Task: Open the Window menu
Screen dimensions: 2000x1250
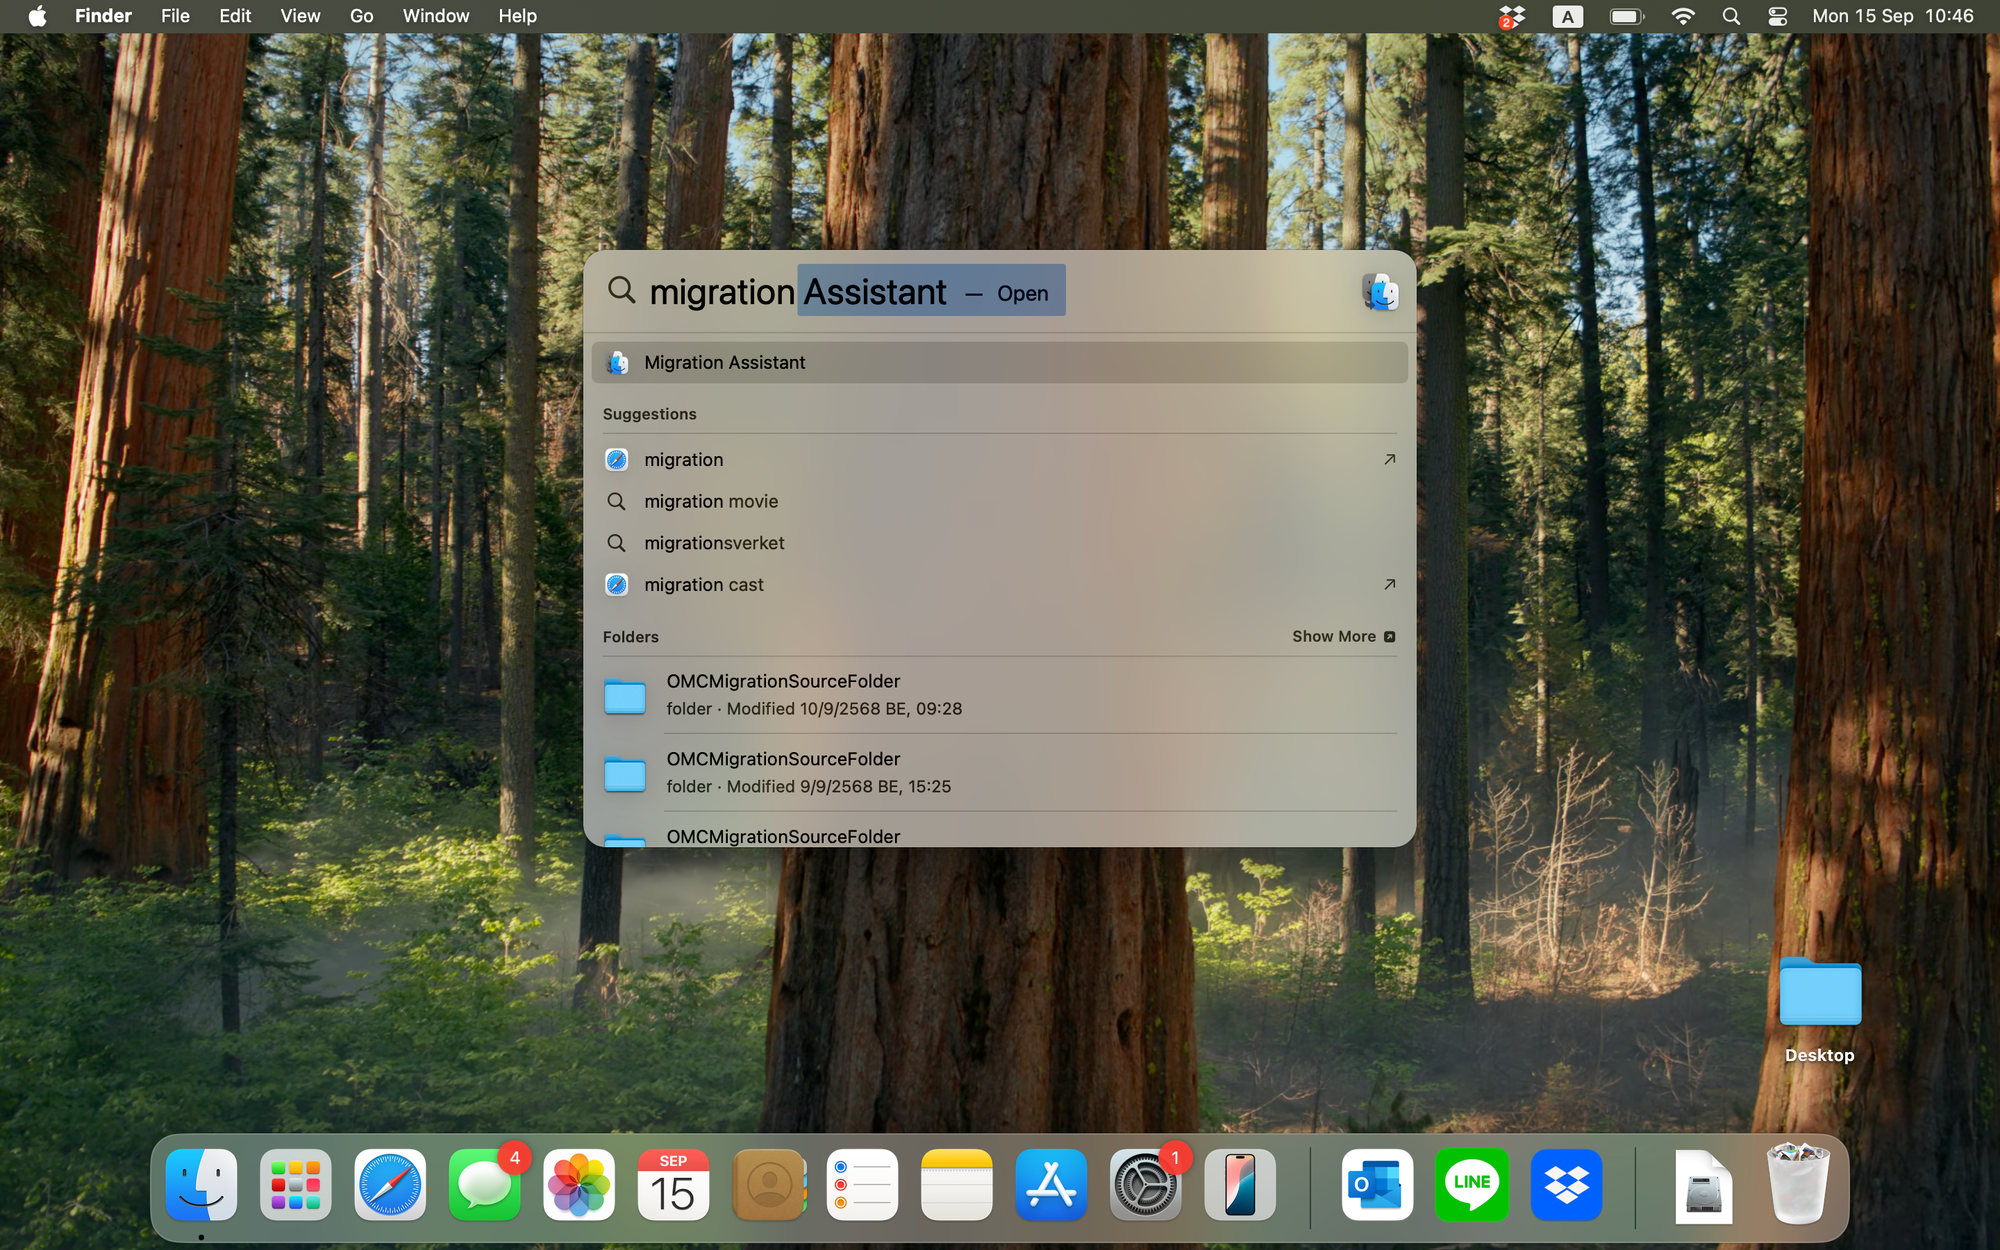Action: pos(436,16)
